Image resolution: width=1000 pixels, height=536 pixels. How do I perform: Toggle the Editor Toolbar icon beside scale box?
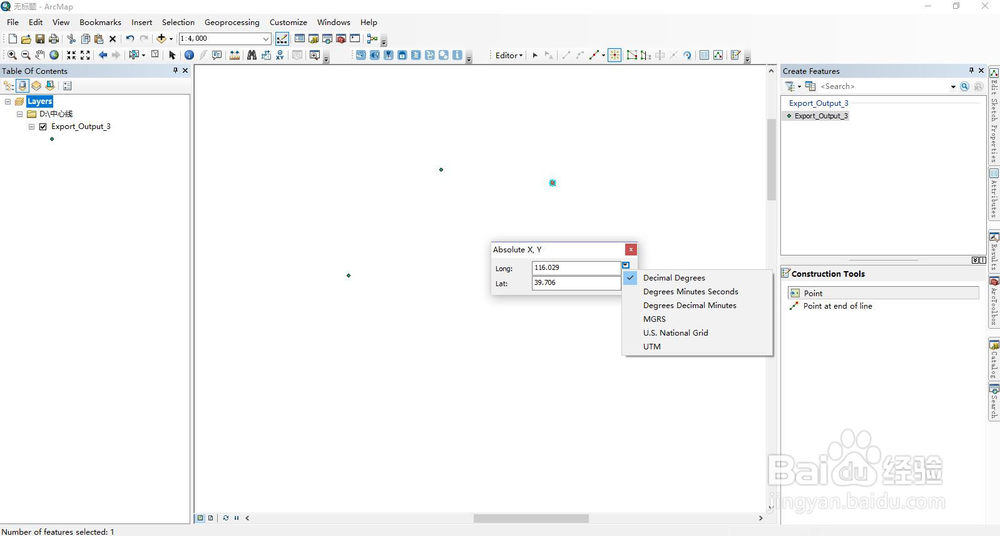(282, 39)
